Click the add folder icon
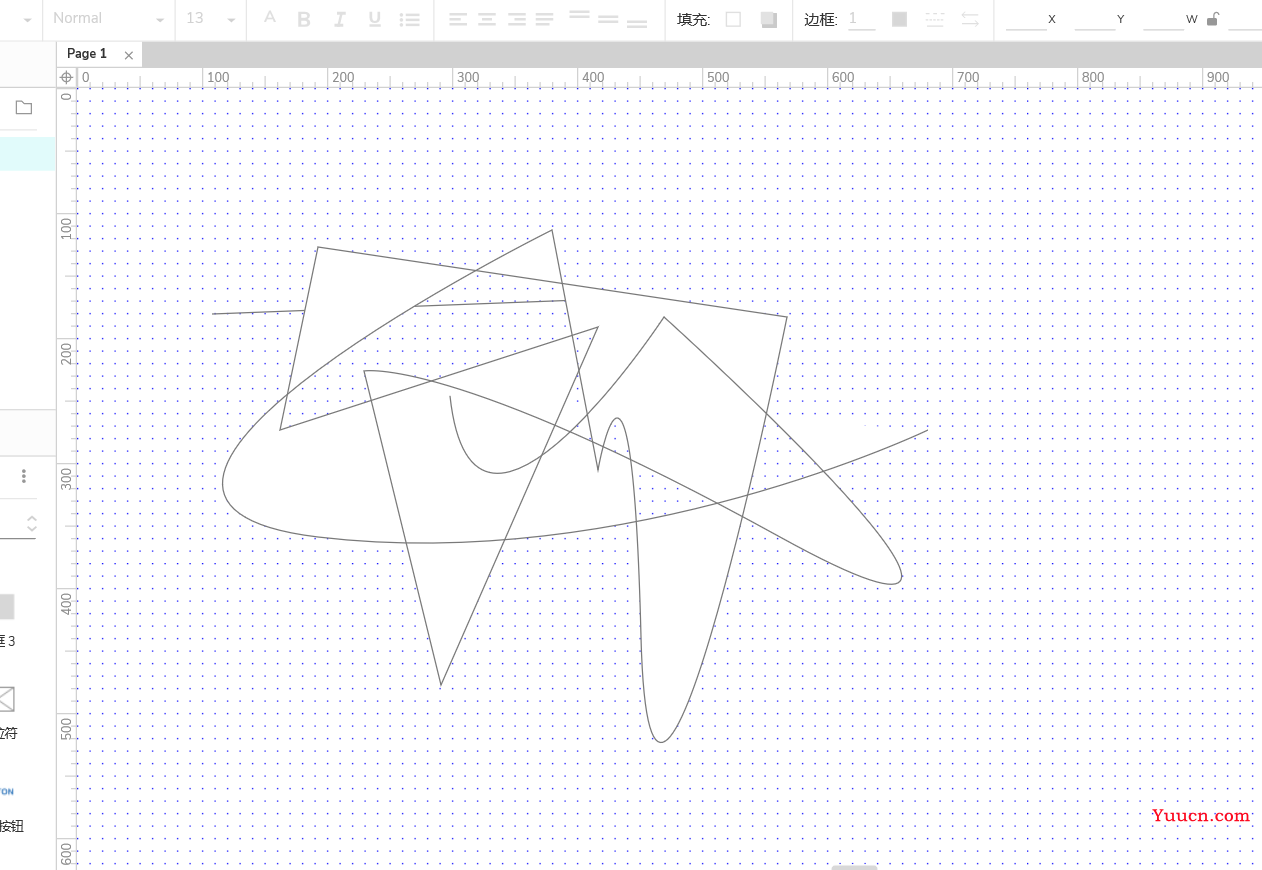This screenshot has height=870, width=1262. [x=24, y=108]
